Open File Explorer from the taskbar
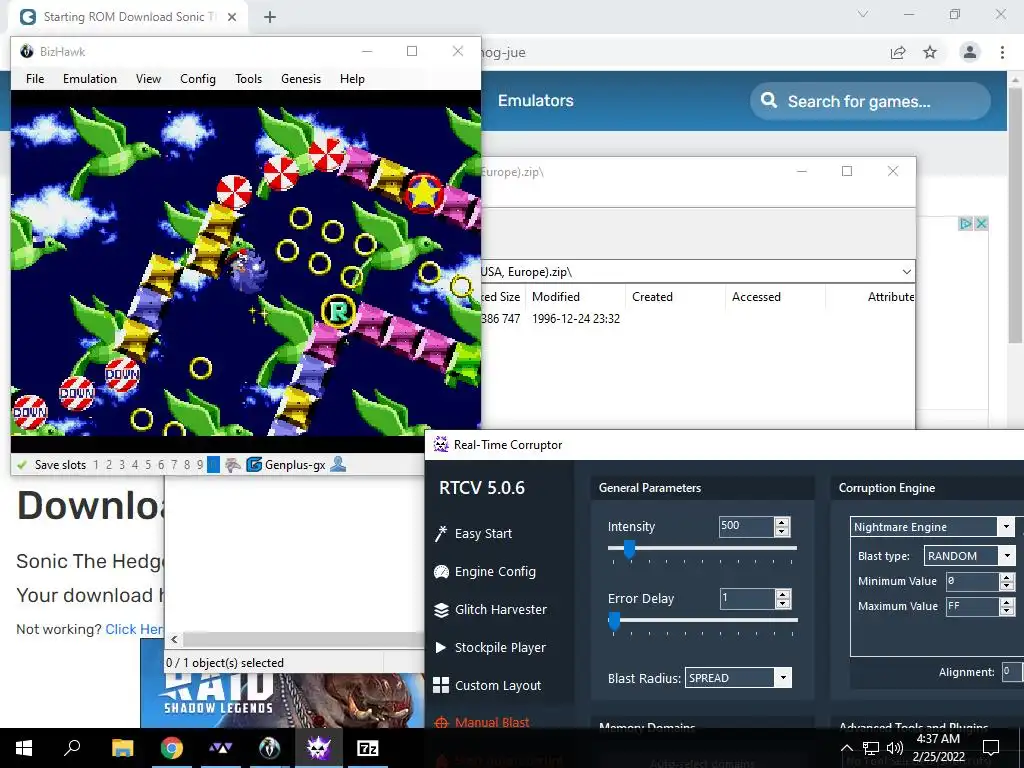Viewport: 1024px width, 768px height. (x=122, y=748)
